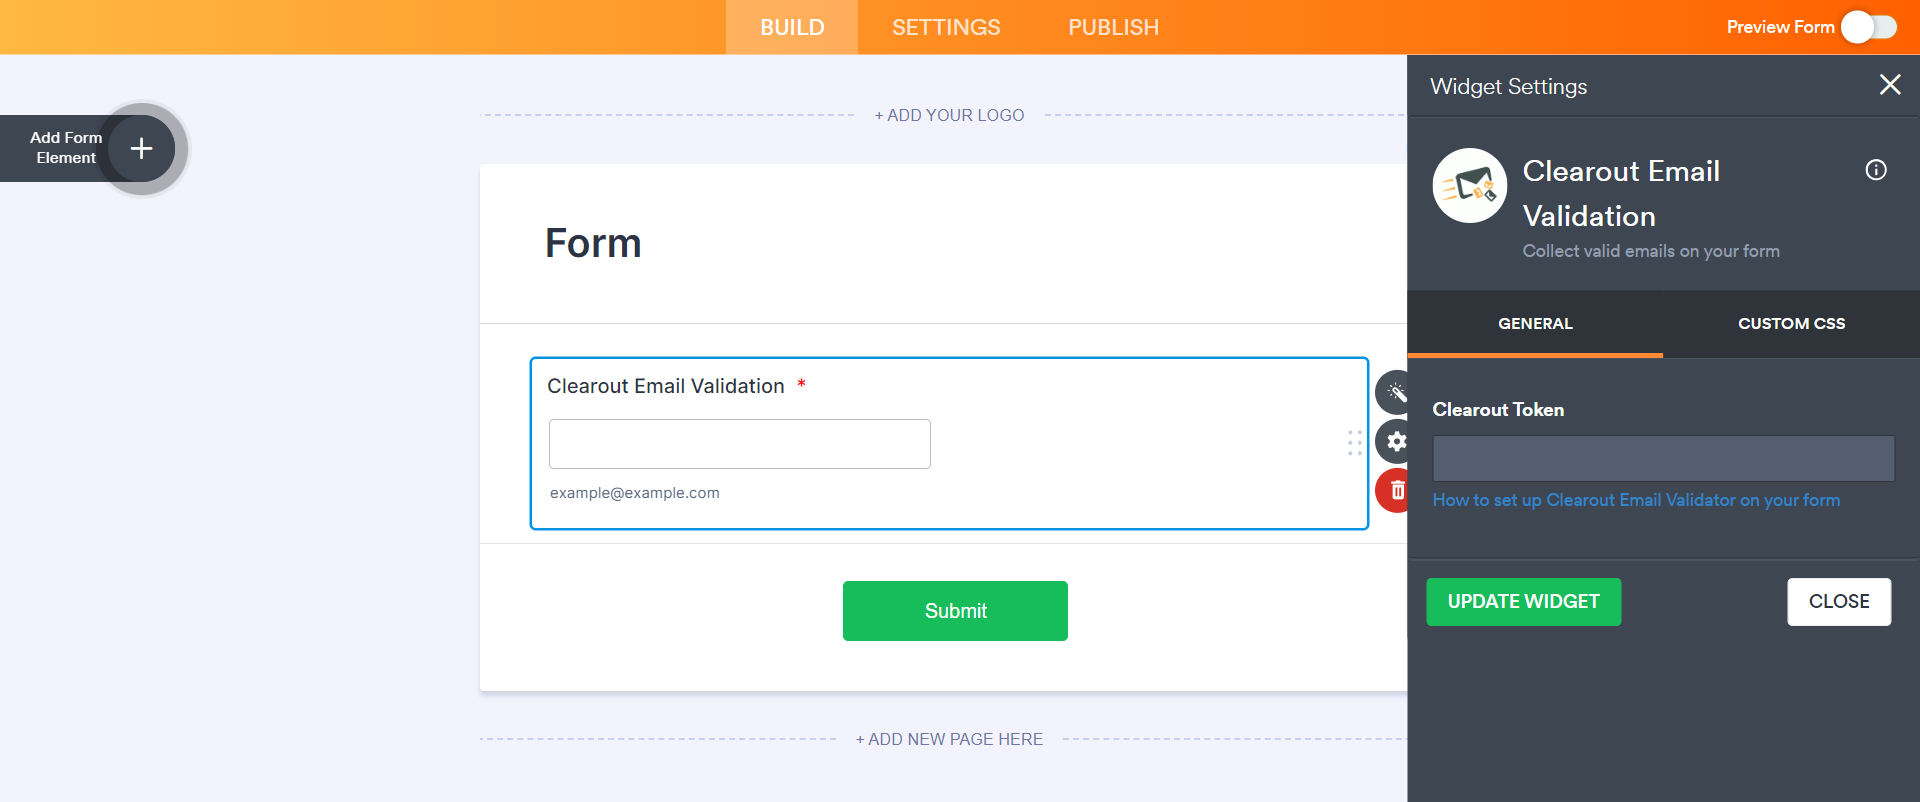Click the Clearout Email Validation field label

coord(666,386)
